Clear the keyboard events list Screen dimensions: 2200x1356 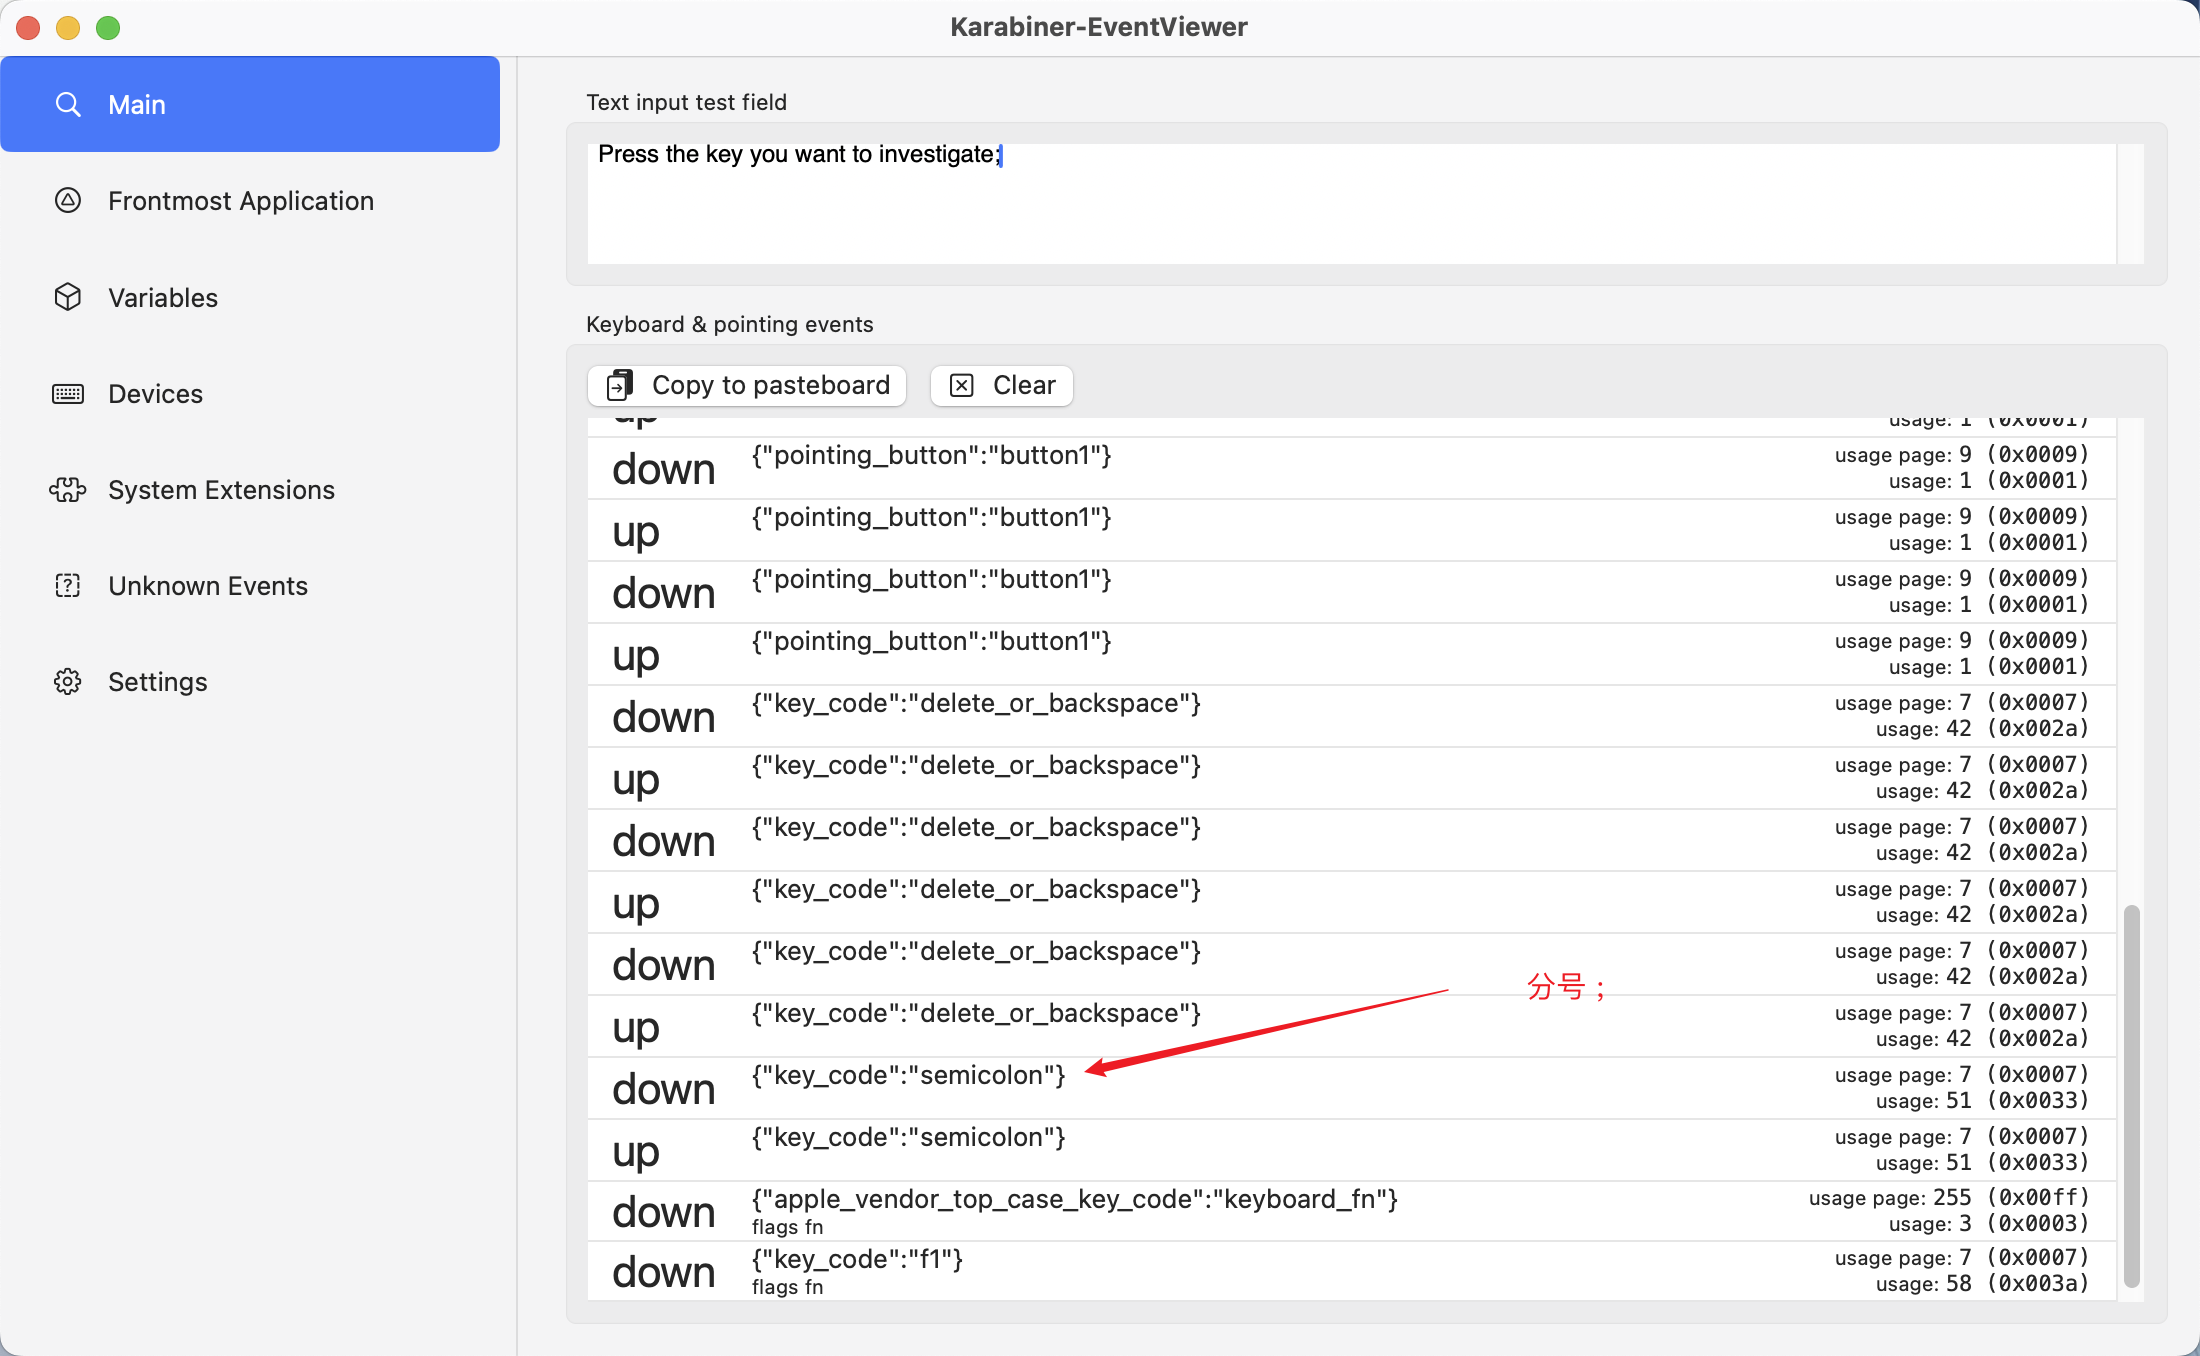point(1001,385)
